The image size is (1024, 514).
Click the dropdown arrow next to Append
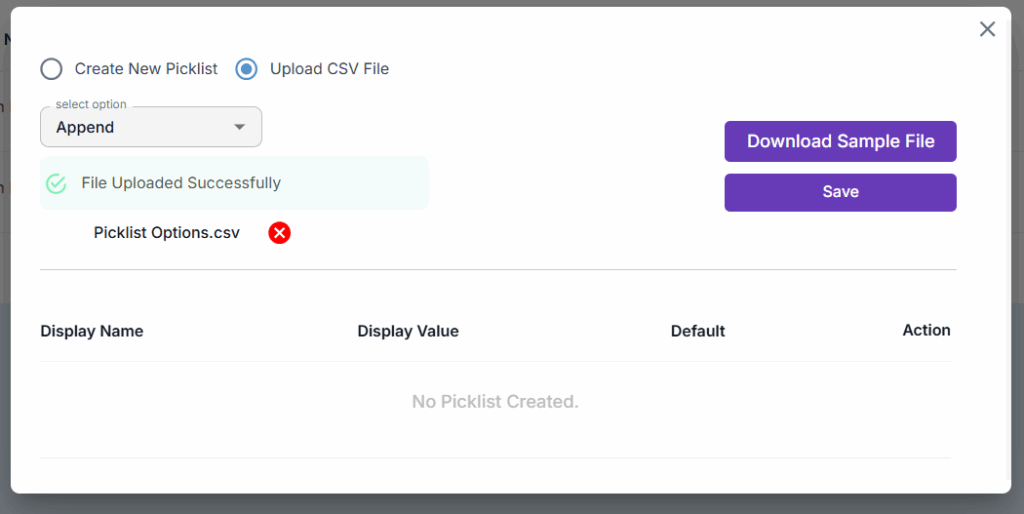coord(239,127)
